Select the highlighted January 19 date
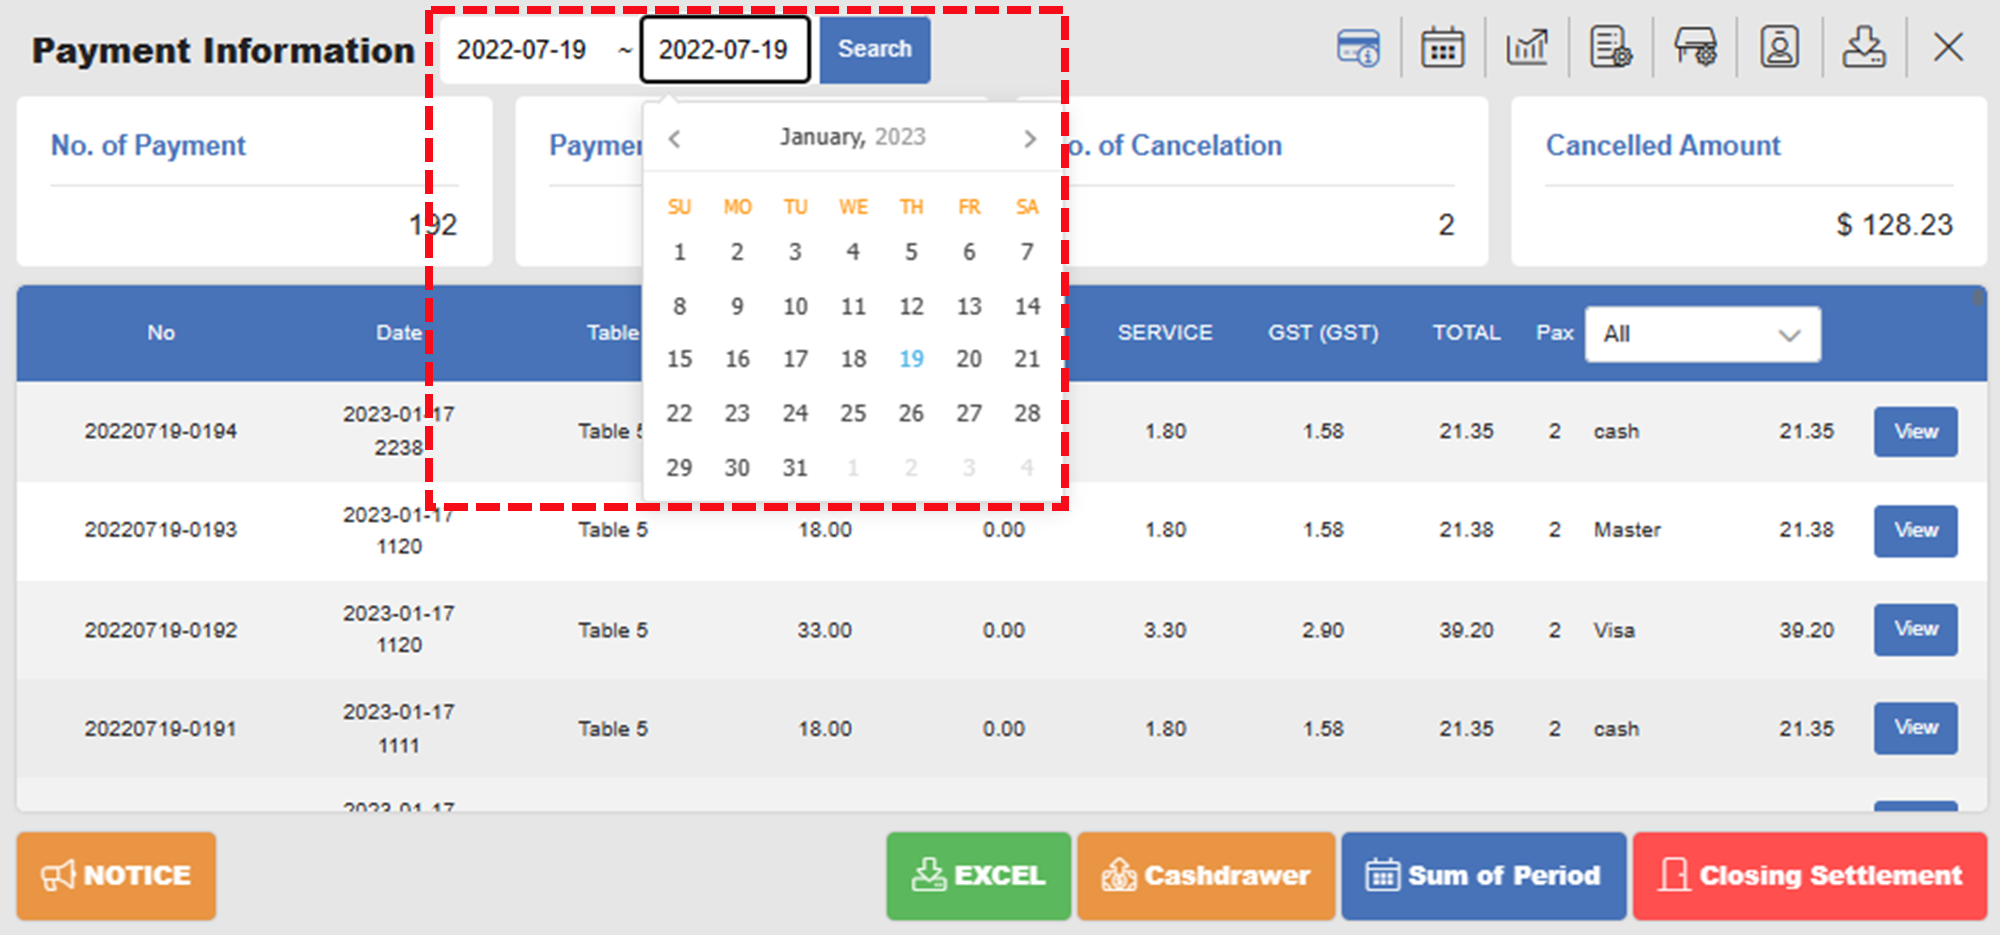 coord(911,359)
